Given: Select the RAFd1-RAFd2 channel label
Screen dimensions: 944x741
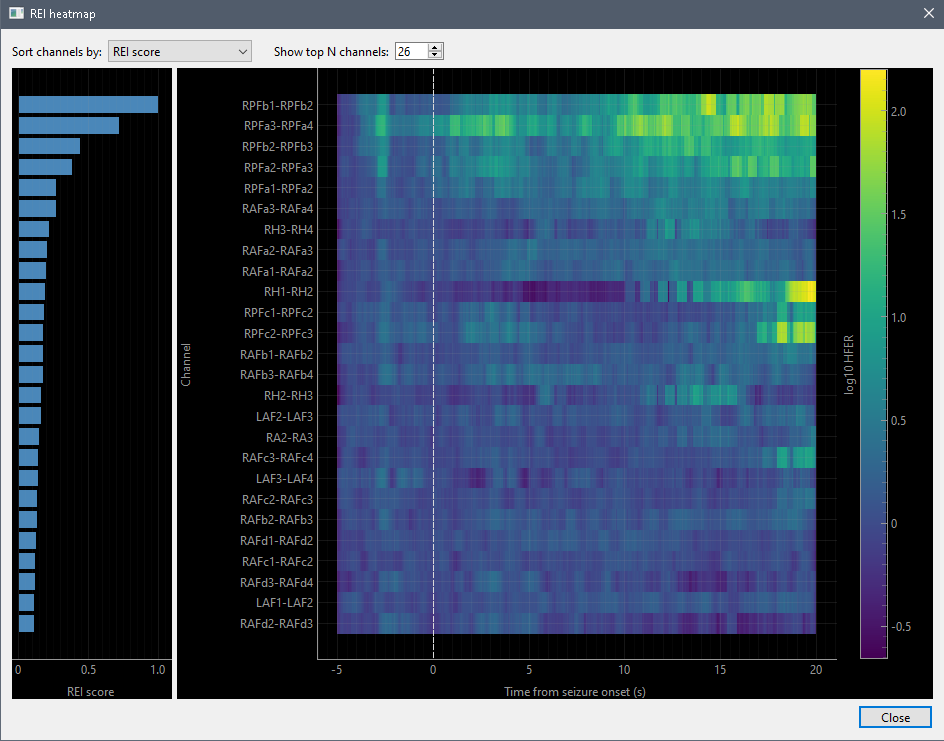Looking at the screenshot, I should 276,541.
